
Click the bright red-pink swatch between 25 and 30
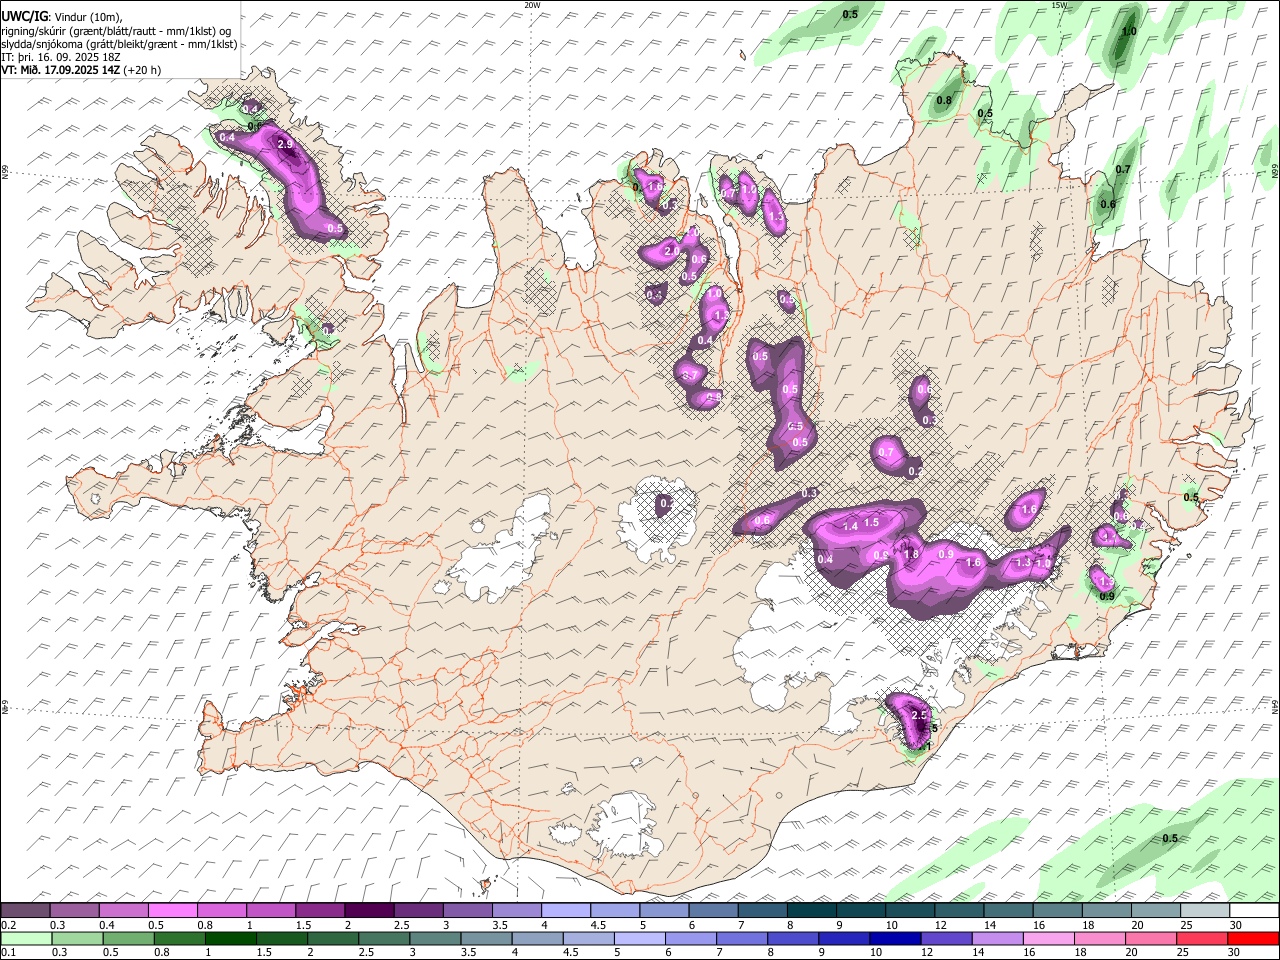(x=1203, y=938)
